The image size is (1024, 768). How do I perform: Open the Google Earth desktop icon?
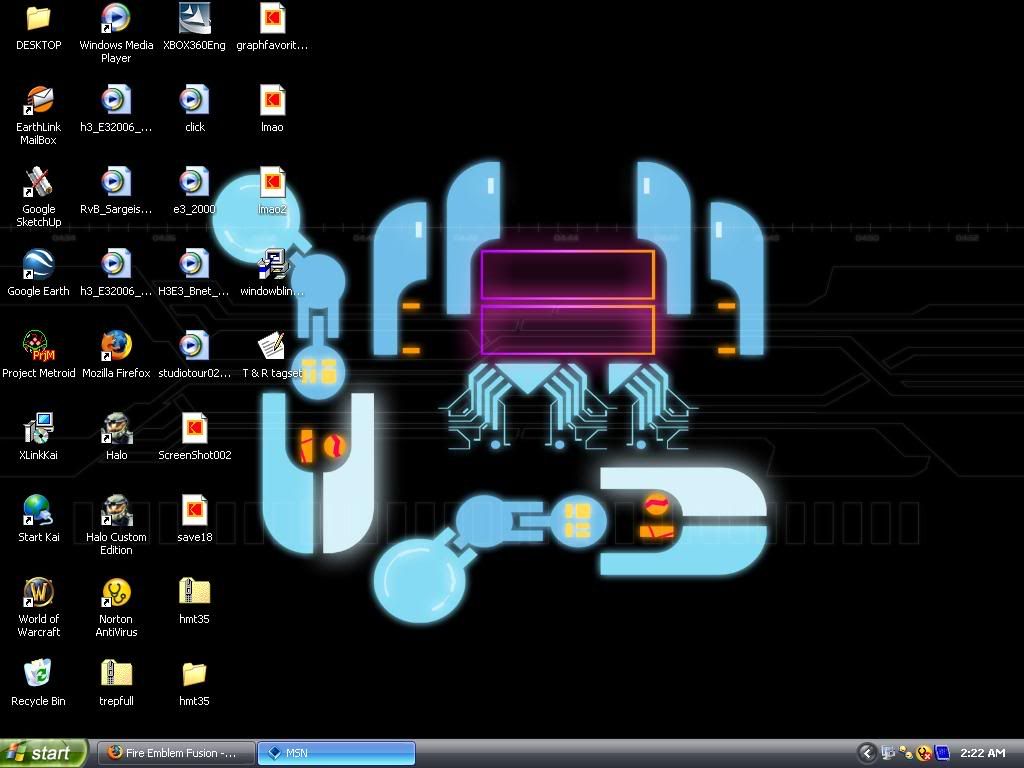pyautogui.click(x=38, y=265)
